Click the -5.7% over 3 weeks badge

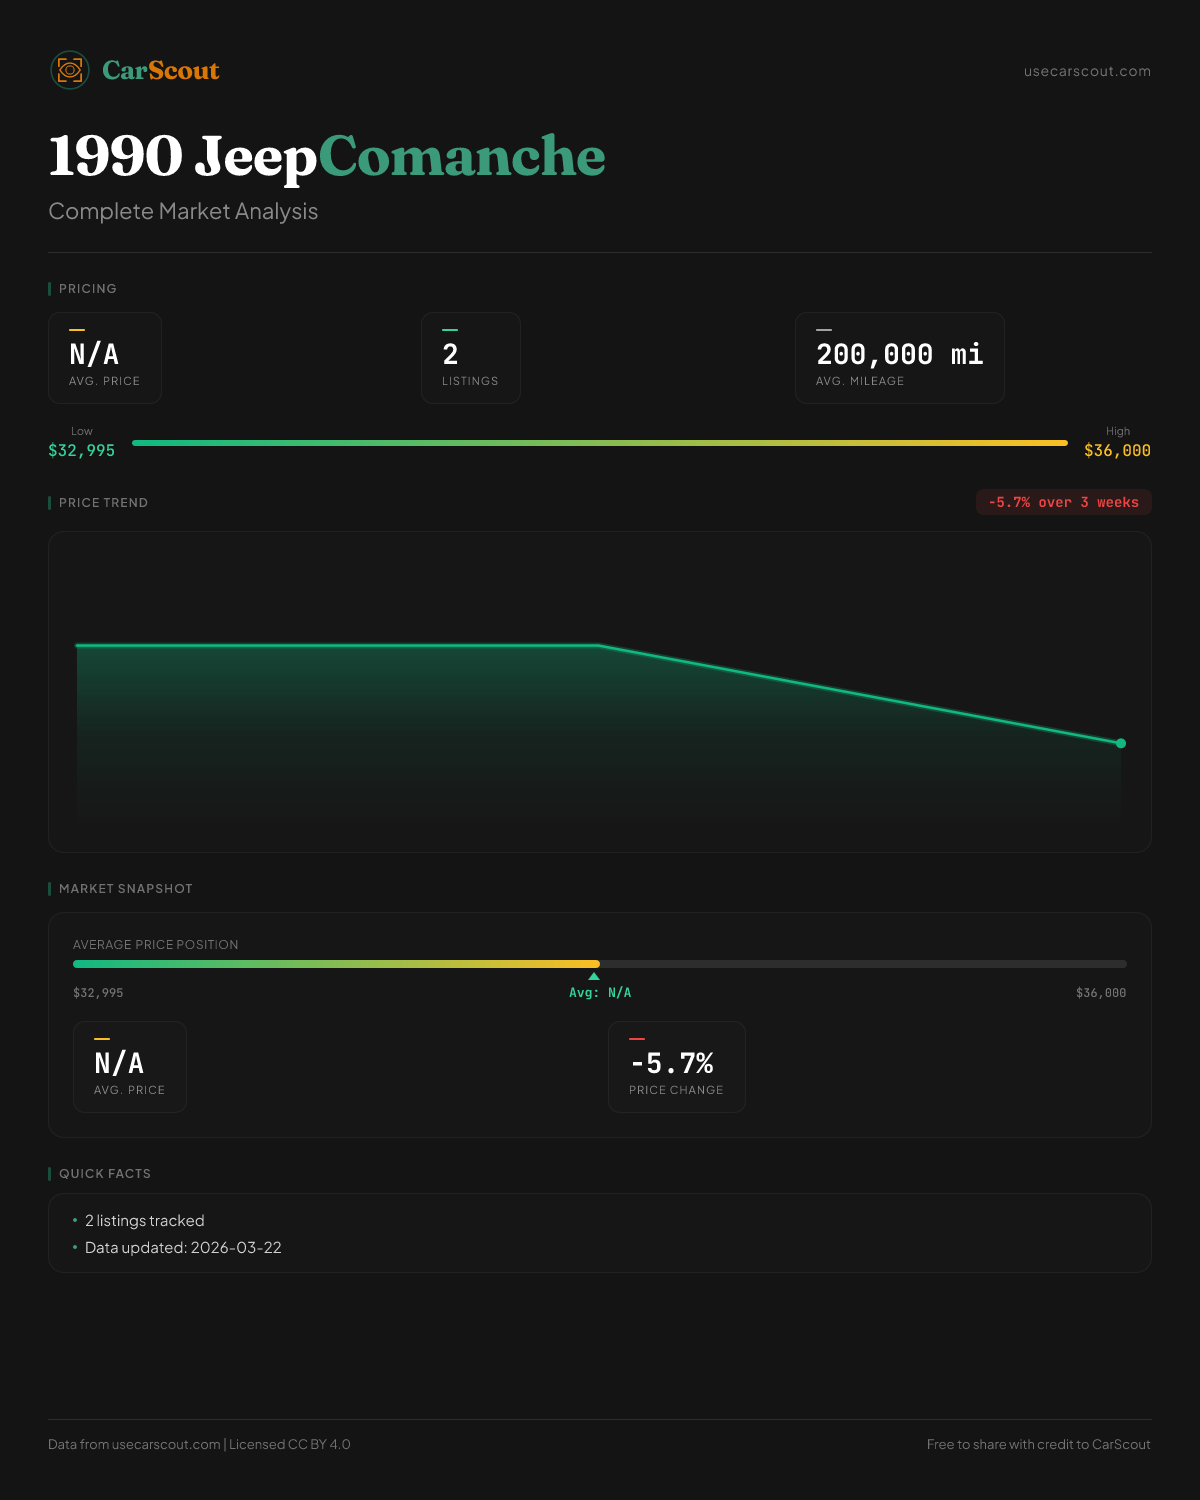click(1063, 502)
